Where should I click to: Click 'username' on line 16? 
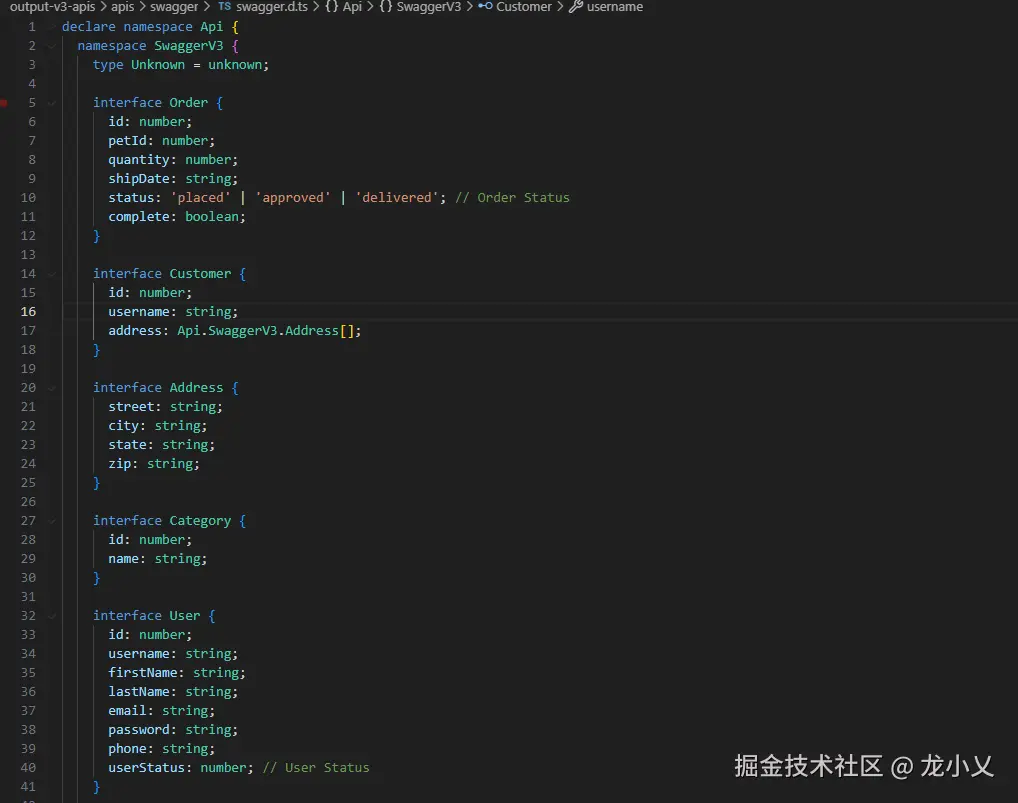(x=139, y=312)
